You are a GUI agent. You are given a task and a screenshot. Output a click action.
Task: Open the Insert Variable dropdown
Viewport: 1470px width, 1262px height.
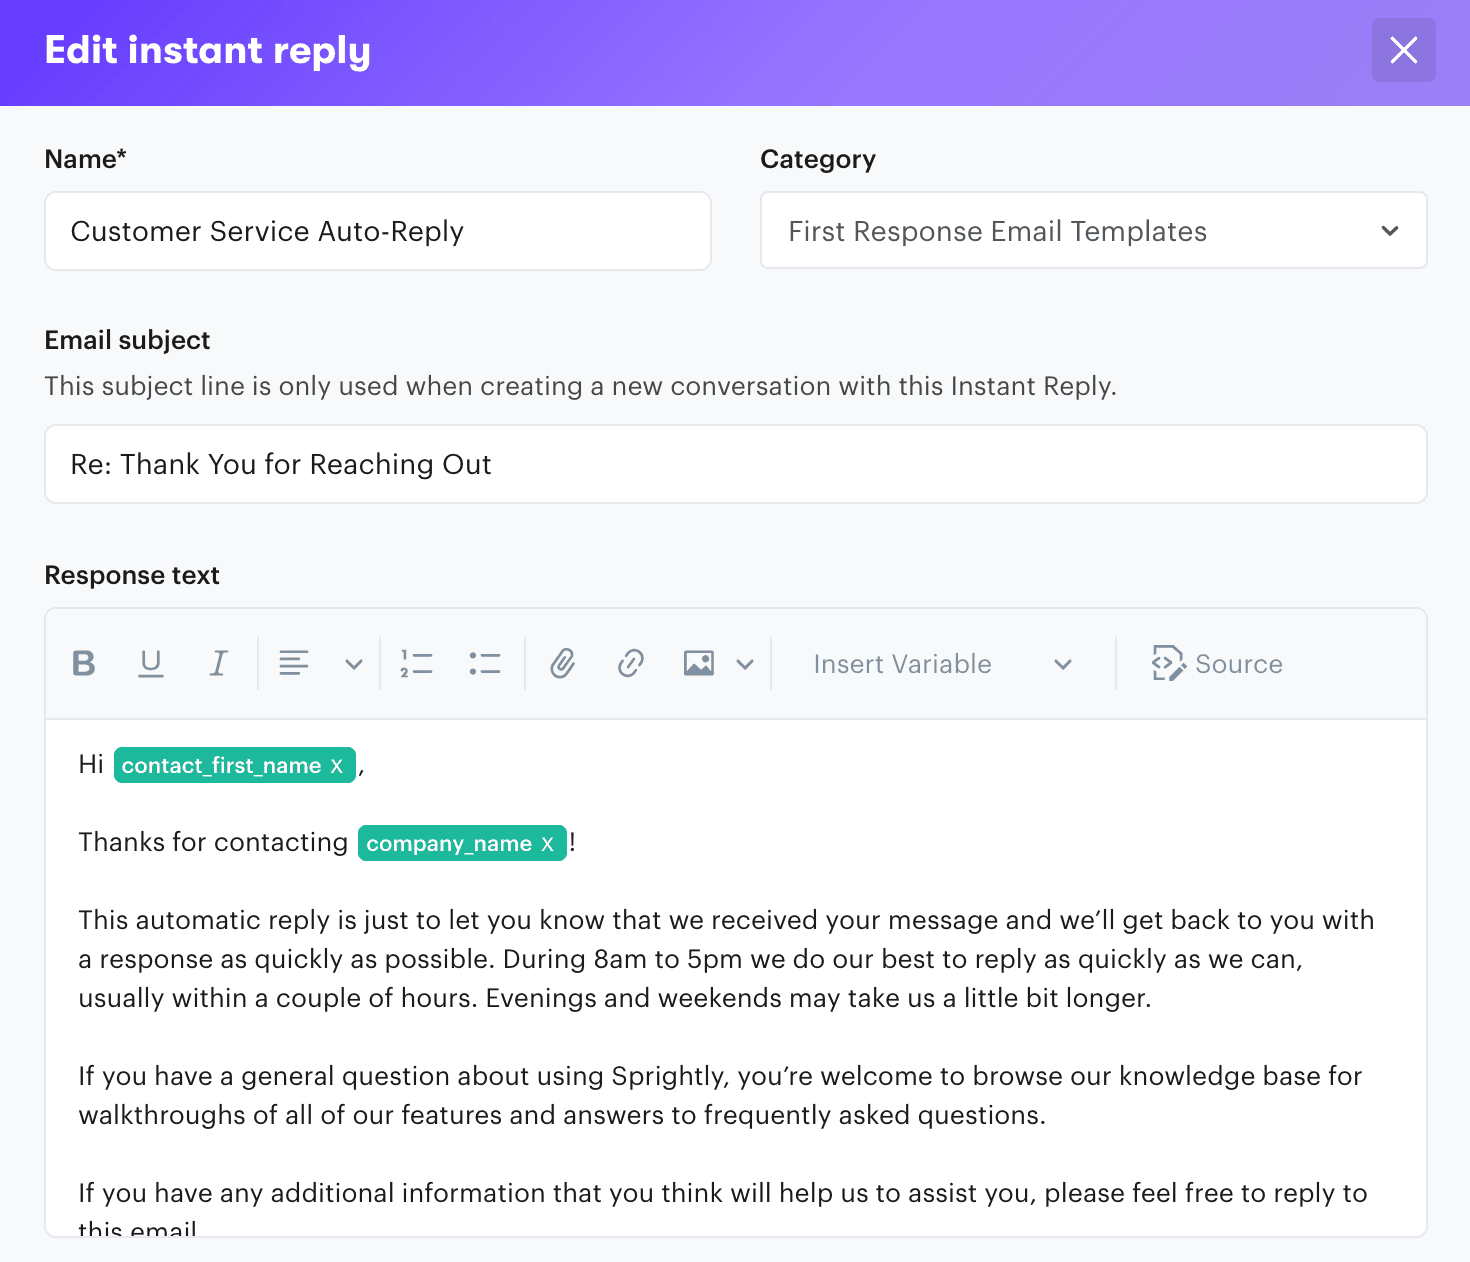(x=940, y=663)
